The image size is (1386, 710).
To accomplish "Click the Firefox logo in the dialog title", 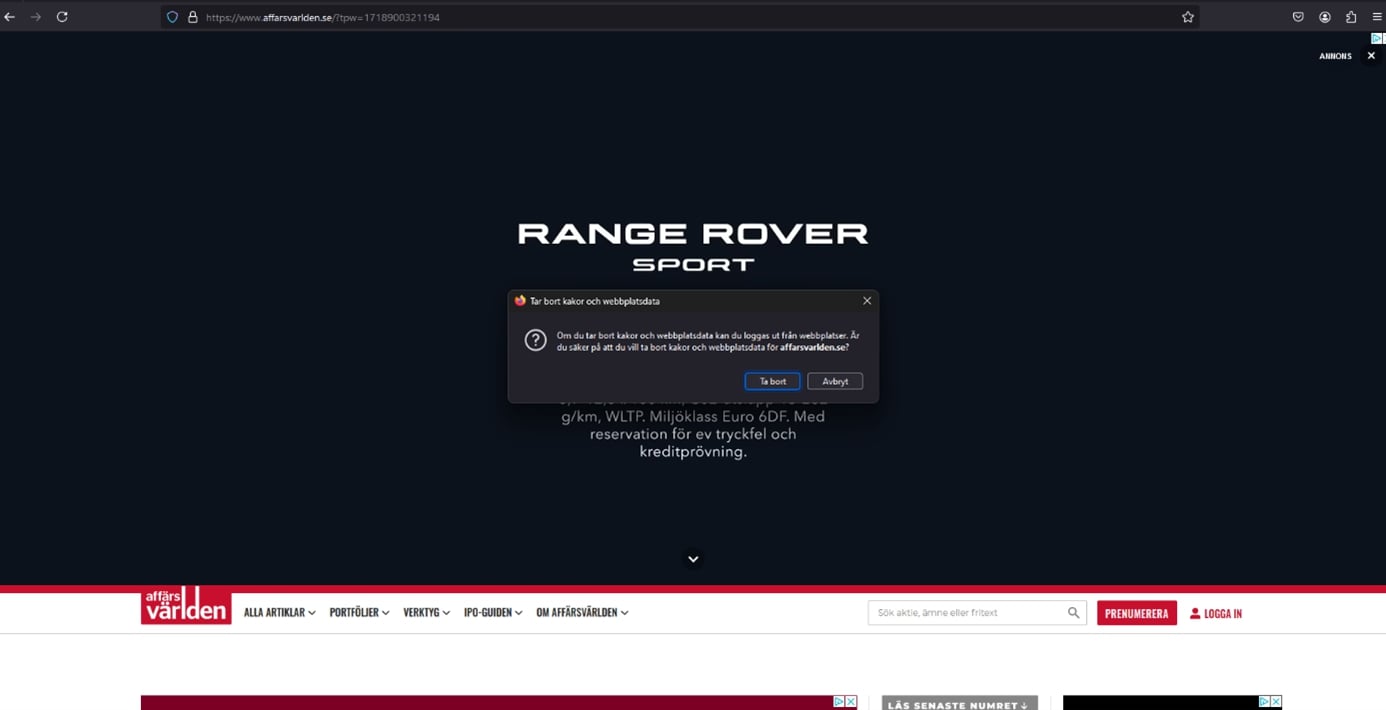I will coord(520,301).
